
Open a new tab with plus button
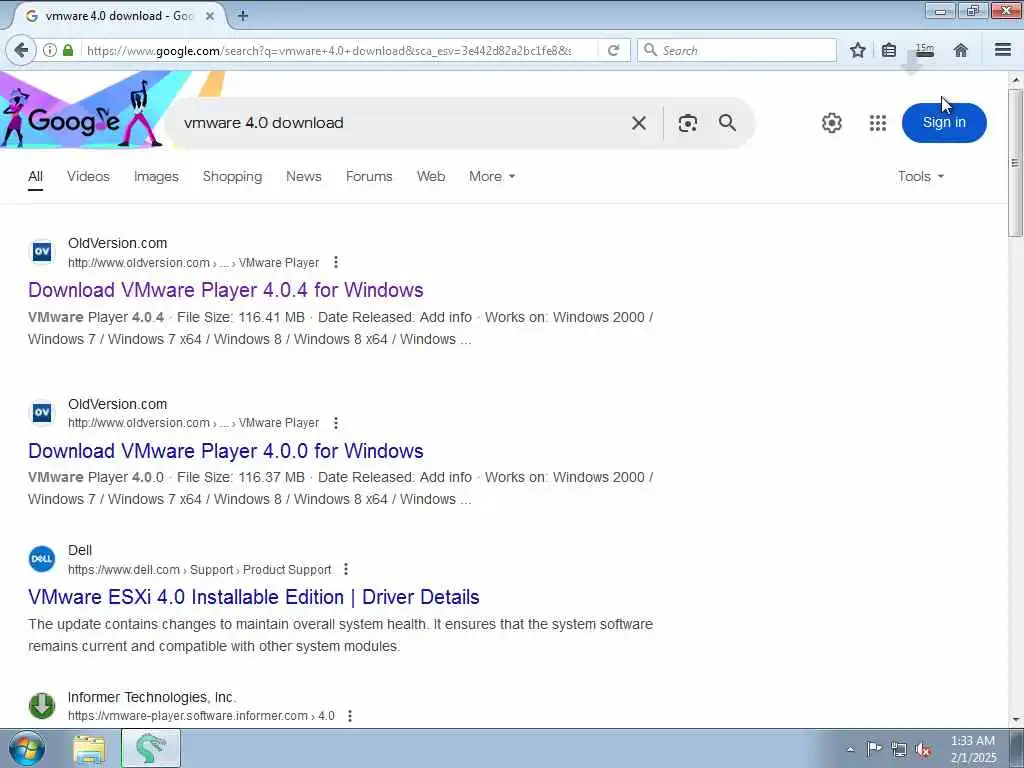pyautogui.click(x=243, y=16)
